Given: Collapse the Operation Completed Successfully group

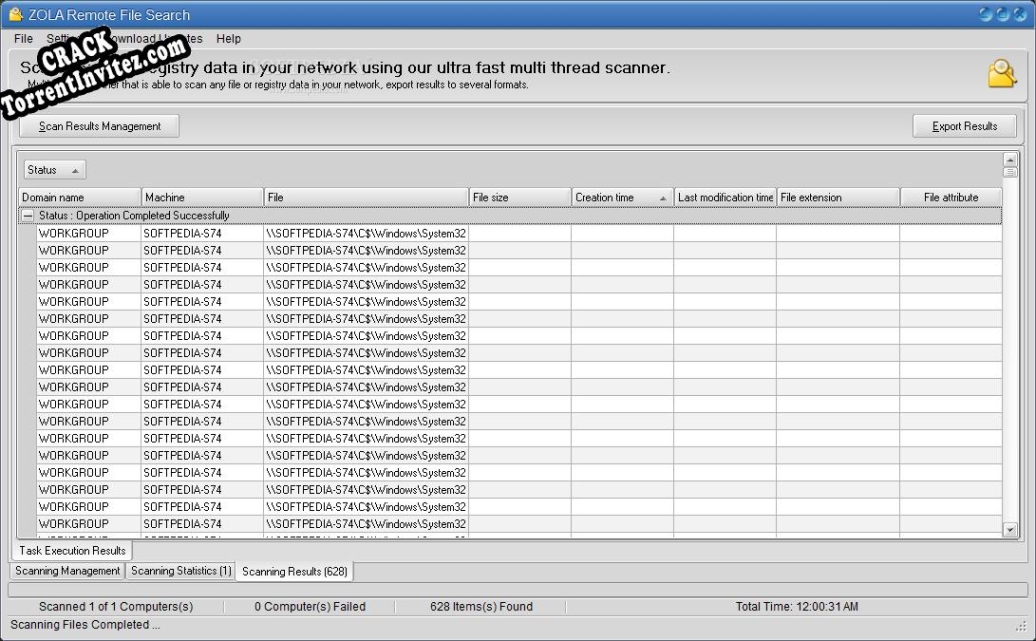Looking at the screenshot, I should click(x=25, y=214).
